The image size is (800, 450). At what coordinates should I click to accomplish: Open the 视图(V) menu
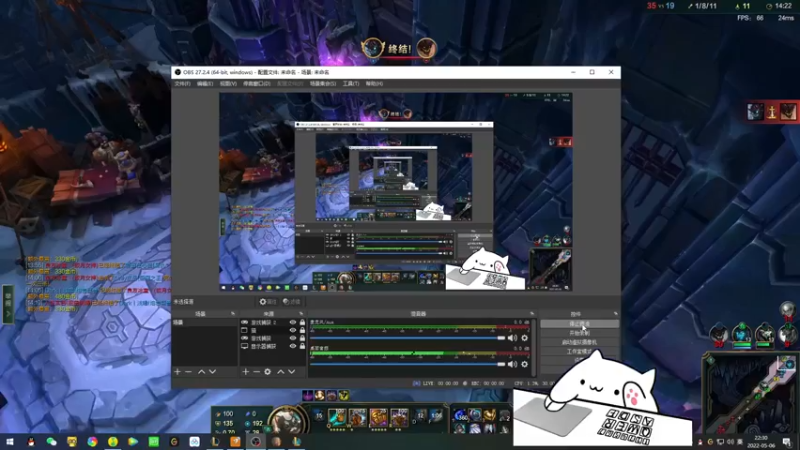(x=228, y=84)
